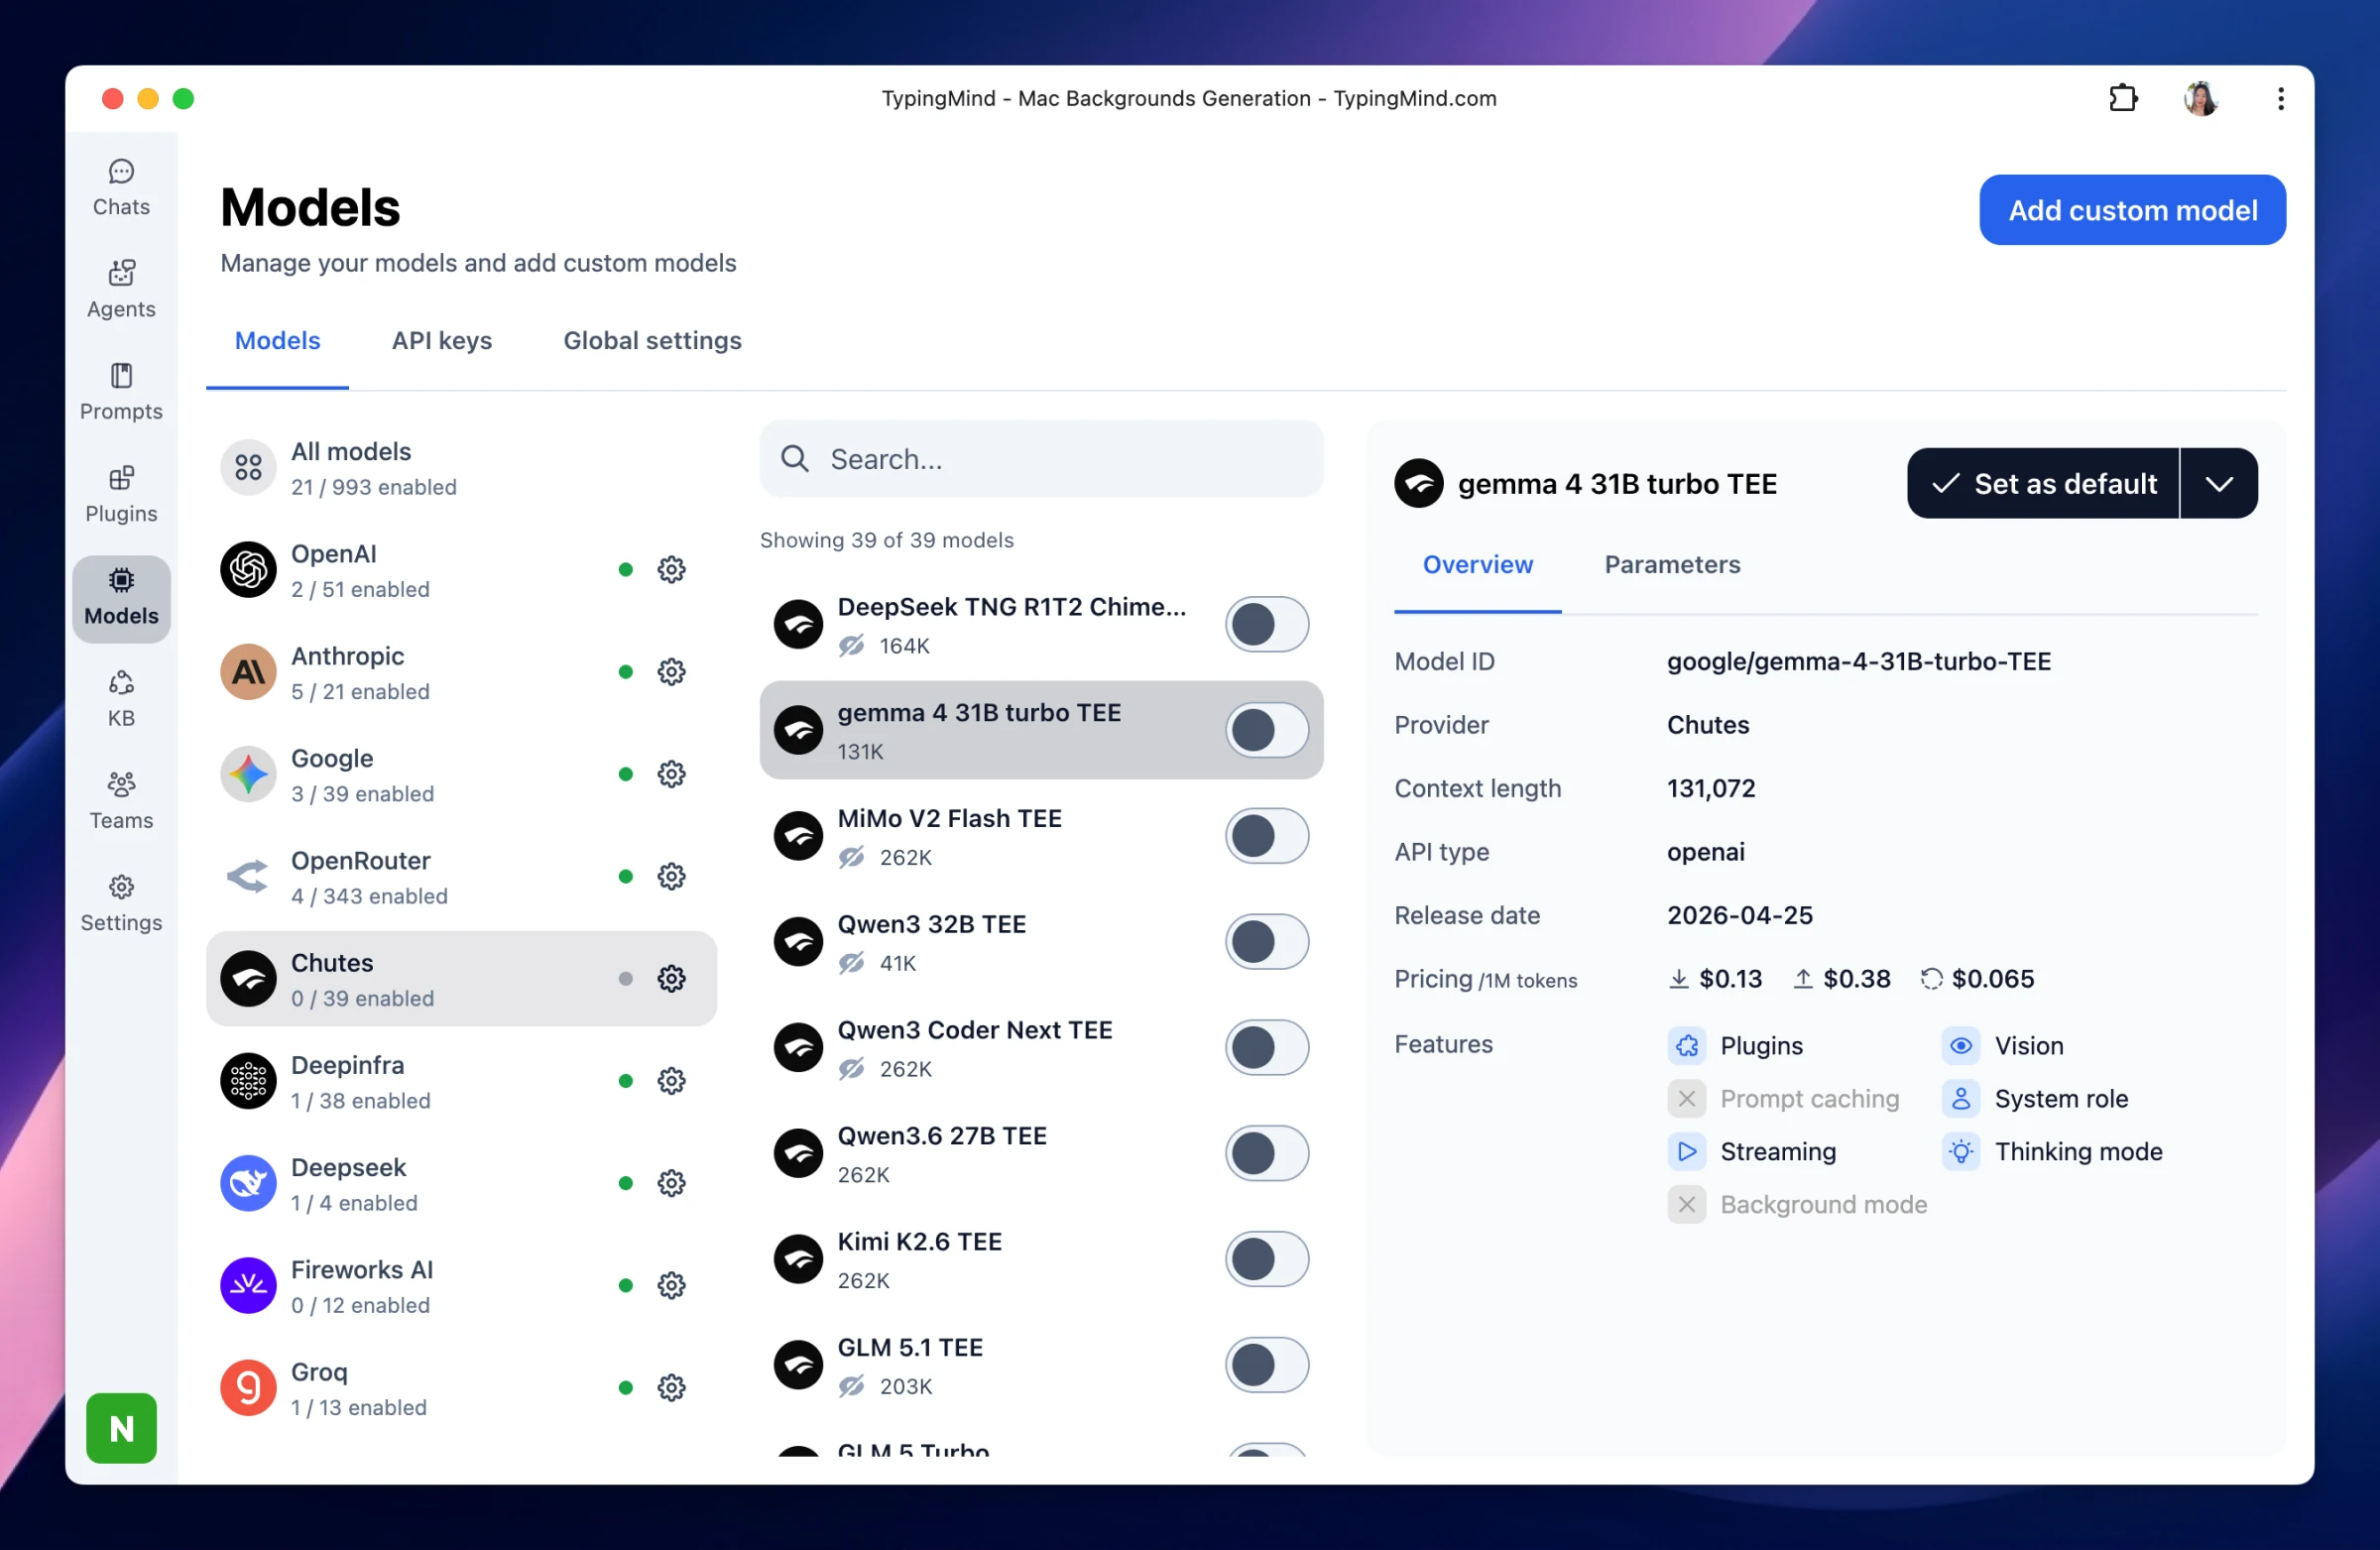This screenshot has width=2380, height=1550.
Task: Select All models in provider list
Action: (x=461, y=468)
